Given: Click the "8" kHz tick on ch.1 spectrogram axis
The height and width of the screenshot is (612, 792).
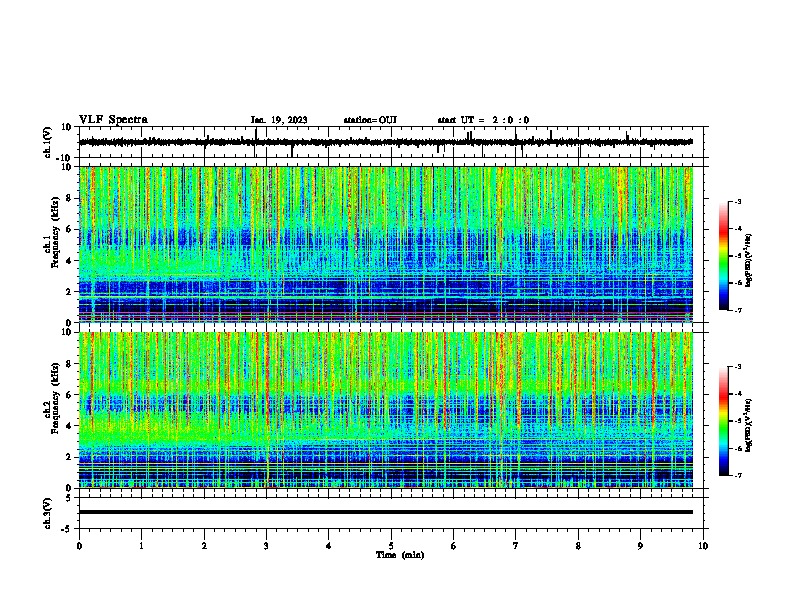Looking at the screenshot, I should (69, 198).
